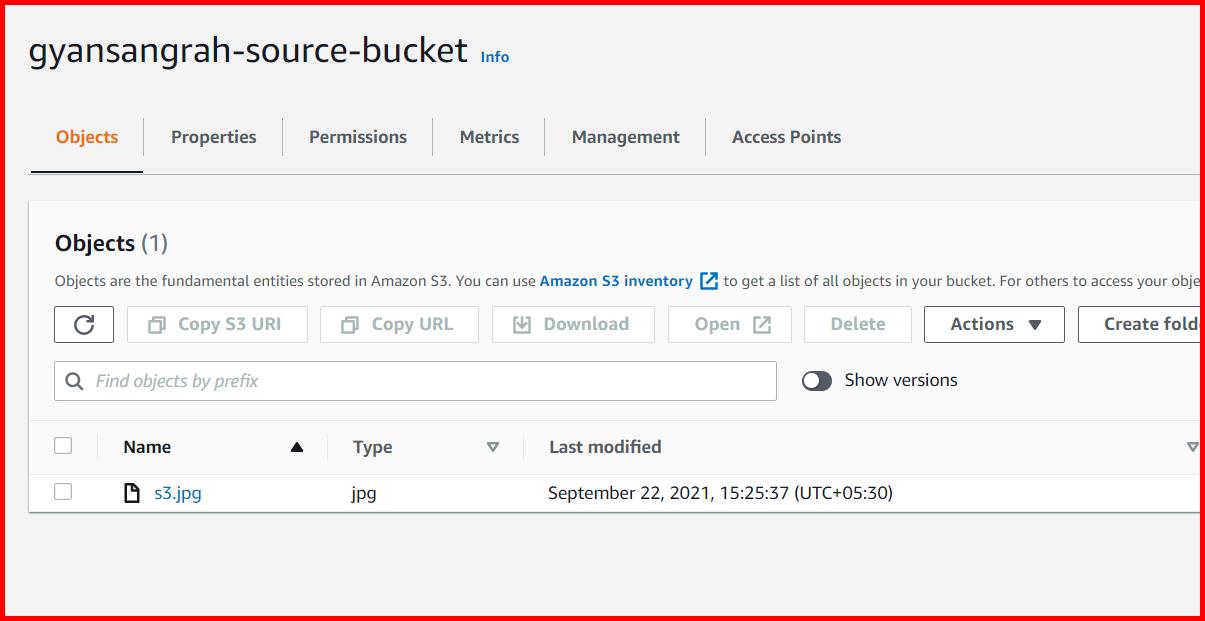Open the Actions dropdown
Viewport: 1205px width, 621px height.
pos(994,324)
